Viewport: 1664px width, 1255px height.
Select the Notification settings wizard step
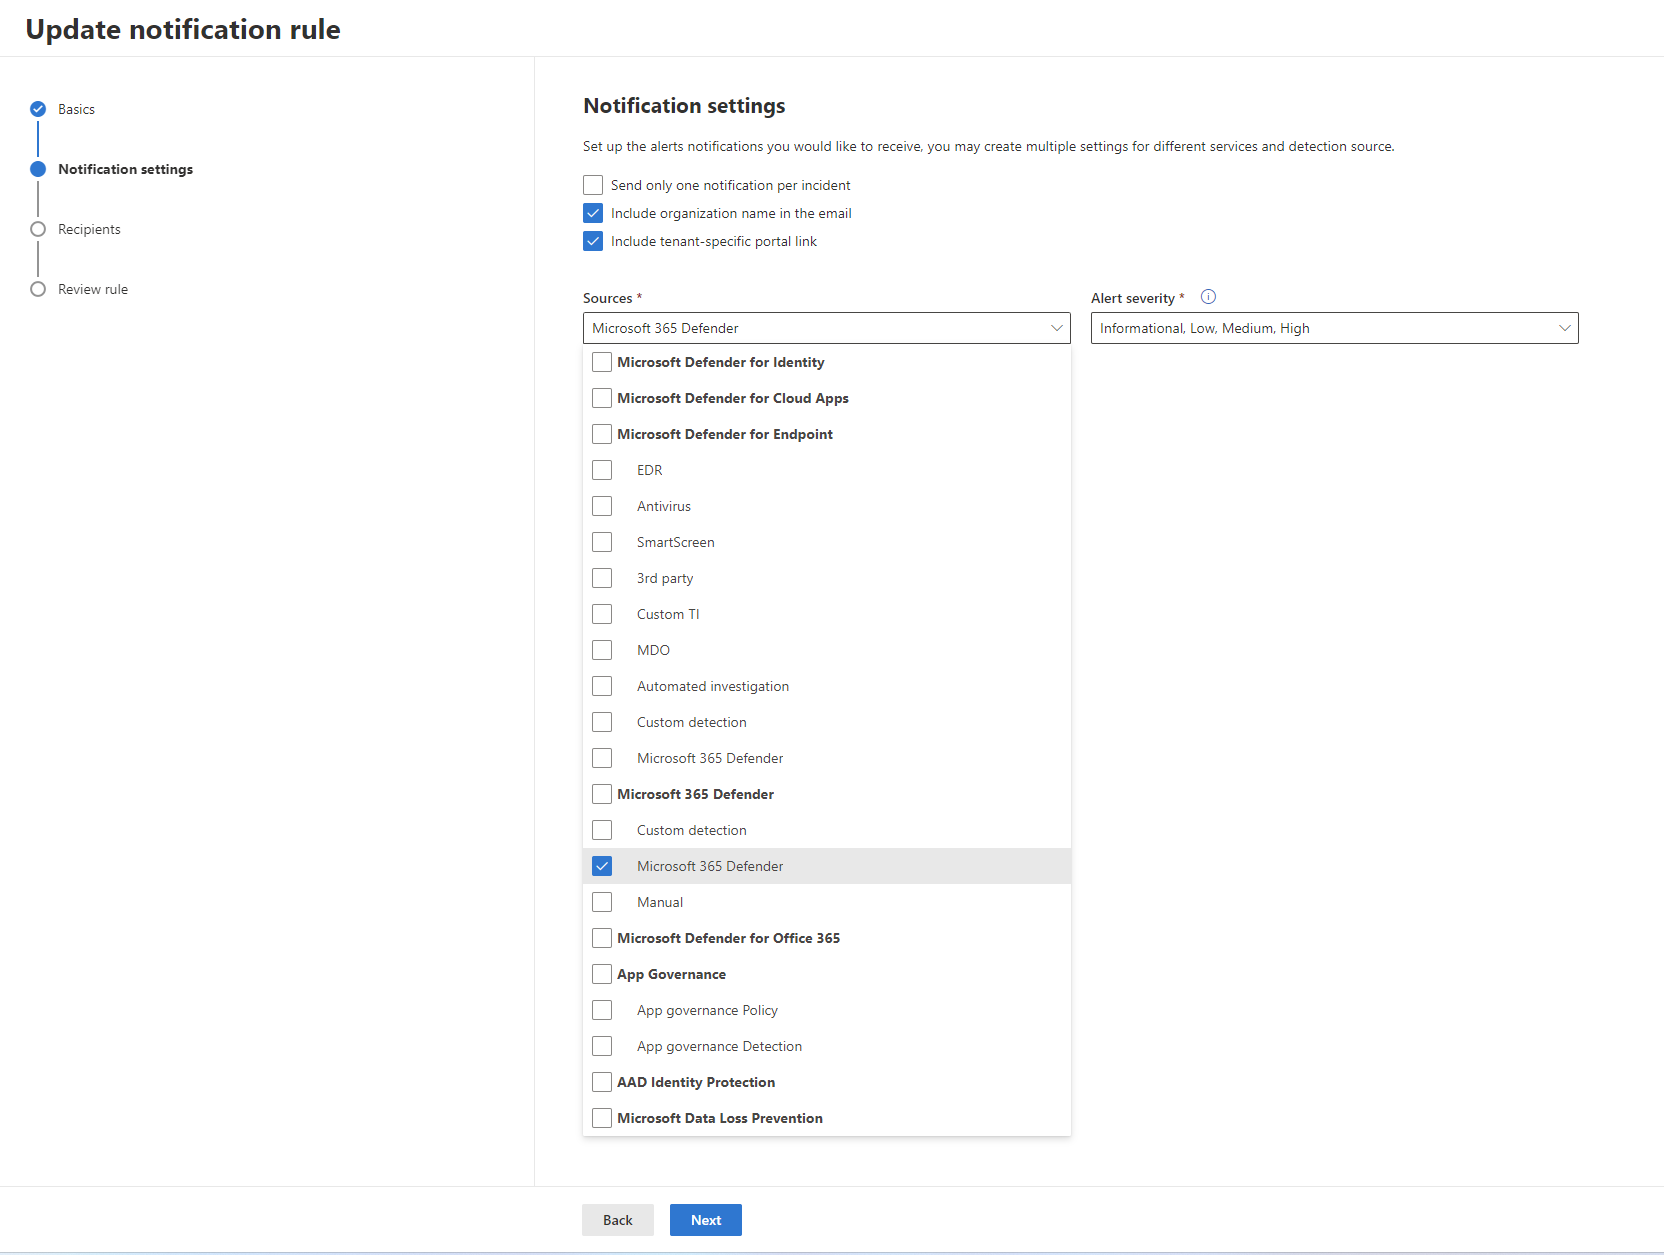[37, 169]
